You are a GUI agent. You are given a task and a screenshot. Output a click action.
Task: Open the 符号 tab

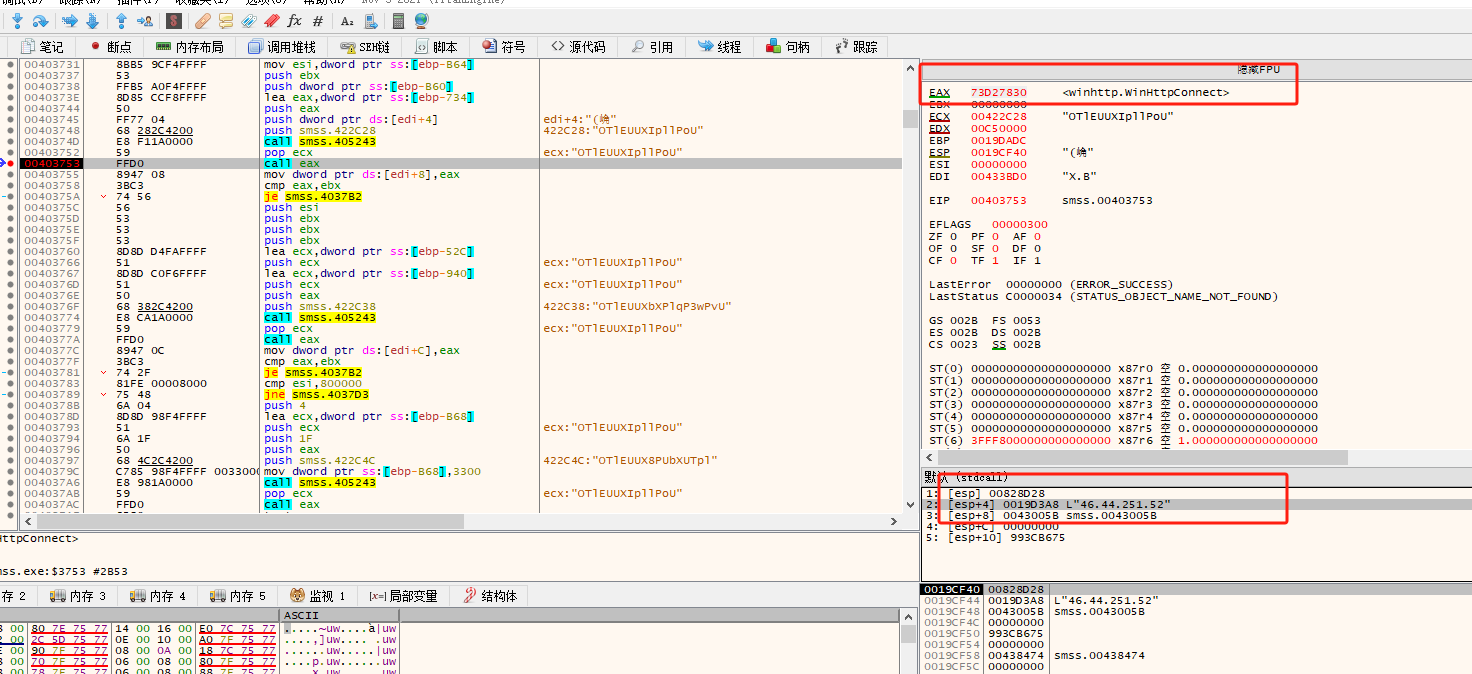click(504, 47)
